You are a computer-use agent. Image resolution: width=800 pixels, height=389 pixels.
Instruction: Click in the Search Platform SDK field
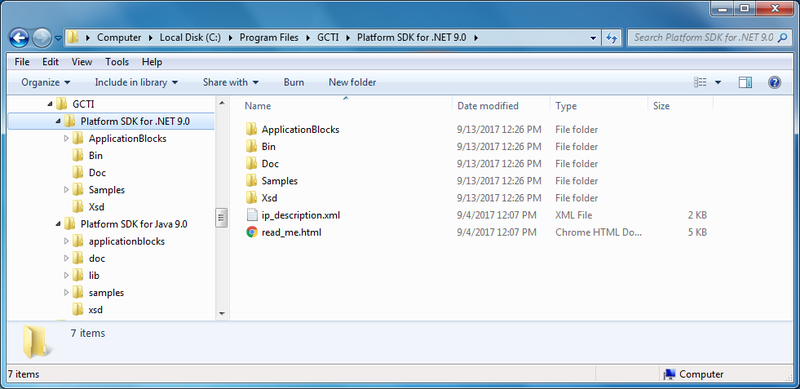[703, 38]
